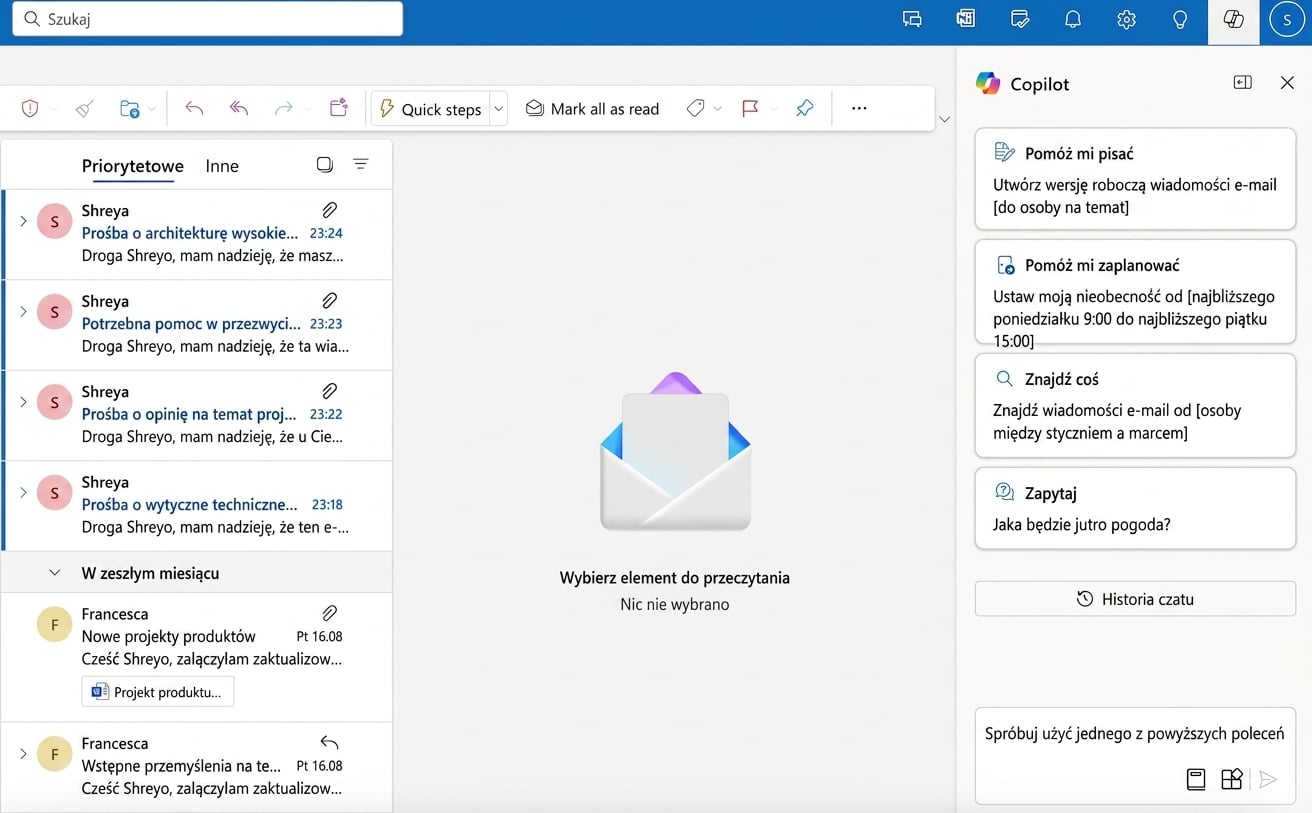Image resolution: width=1312 pixels, height=813 pixels.
Task: Open the Wstępne przemyślenia na te email
Action: tap(197, 766)
